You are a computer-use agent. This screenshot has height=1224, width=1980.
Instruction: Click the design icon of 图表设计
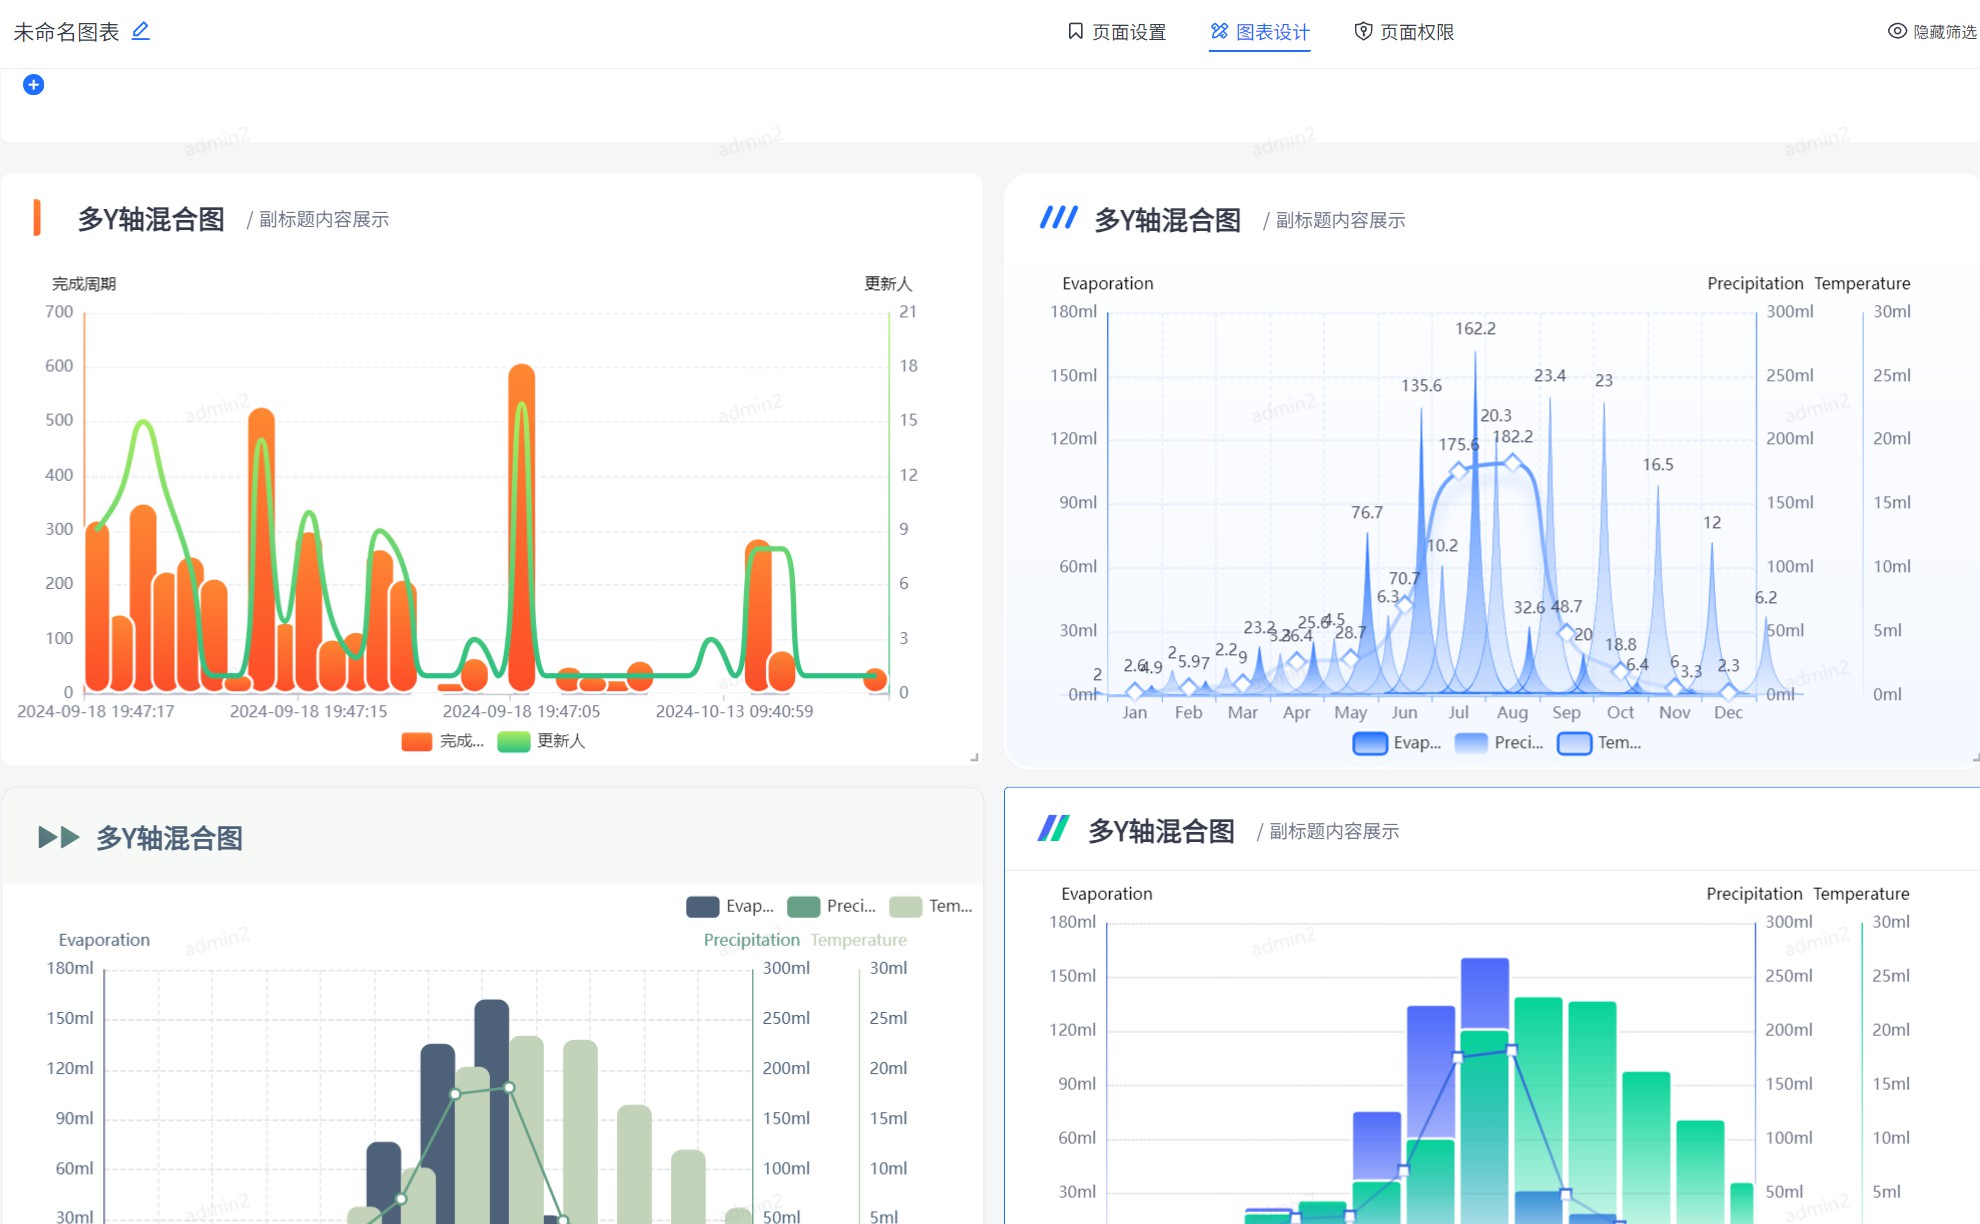[1219, 32]
